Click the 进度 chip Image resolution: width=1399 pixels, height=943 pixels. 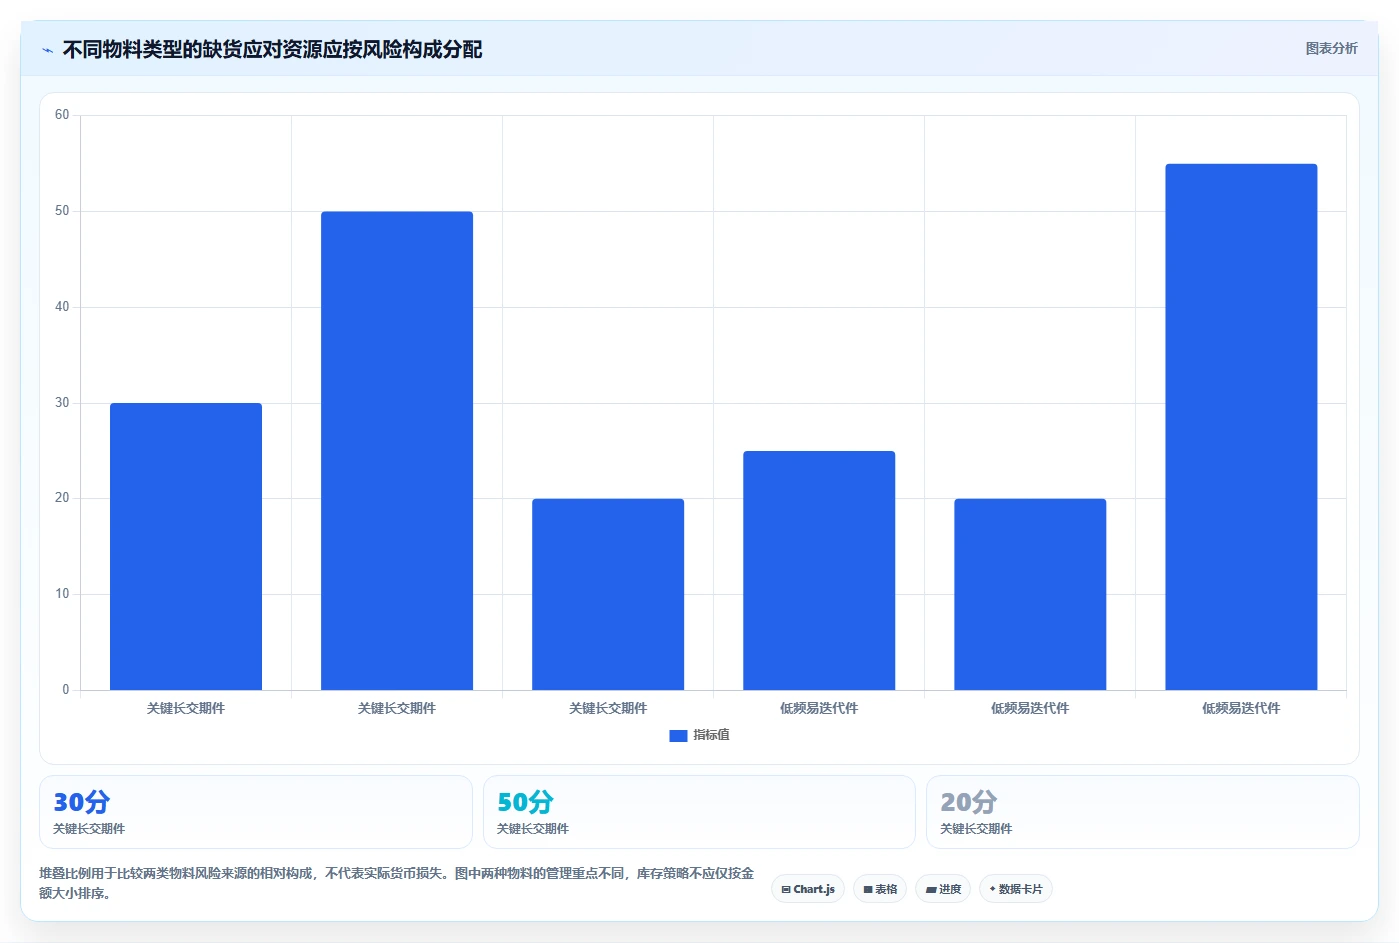tap(943, 889)
